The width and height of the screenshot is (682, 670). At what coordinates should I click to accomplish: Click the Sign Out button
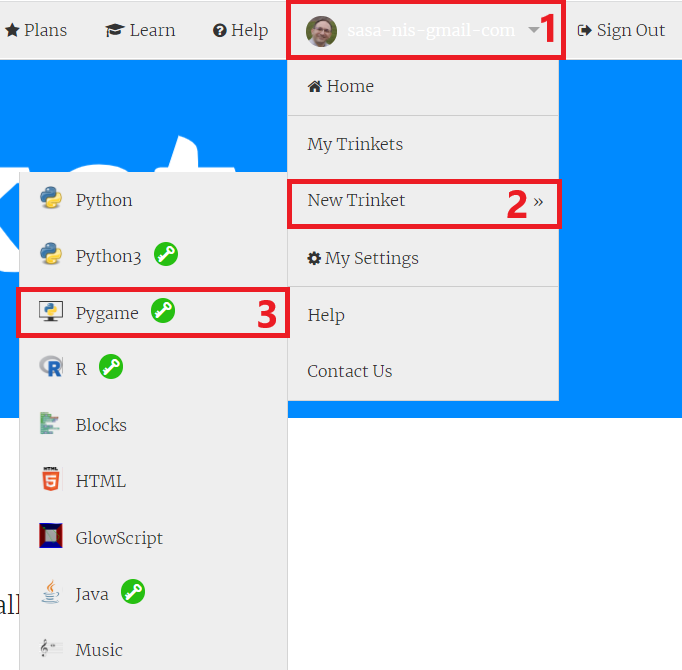coord(621,30)
